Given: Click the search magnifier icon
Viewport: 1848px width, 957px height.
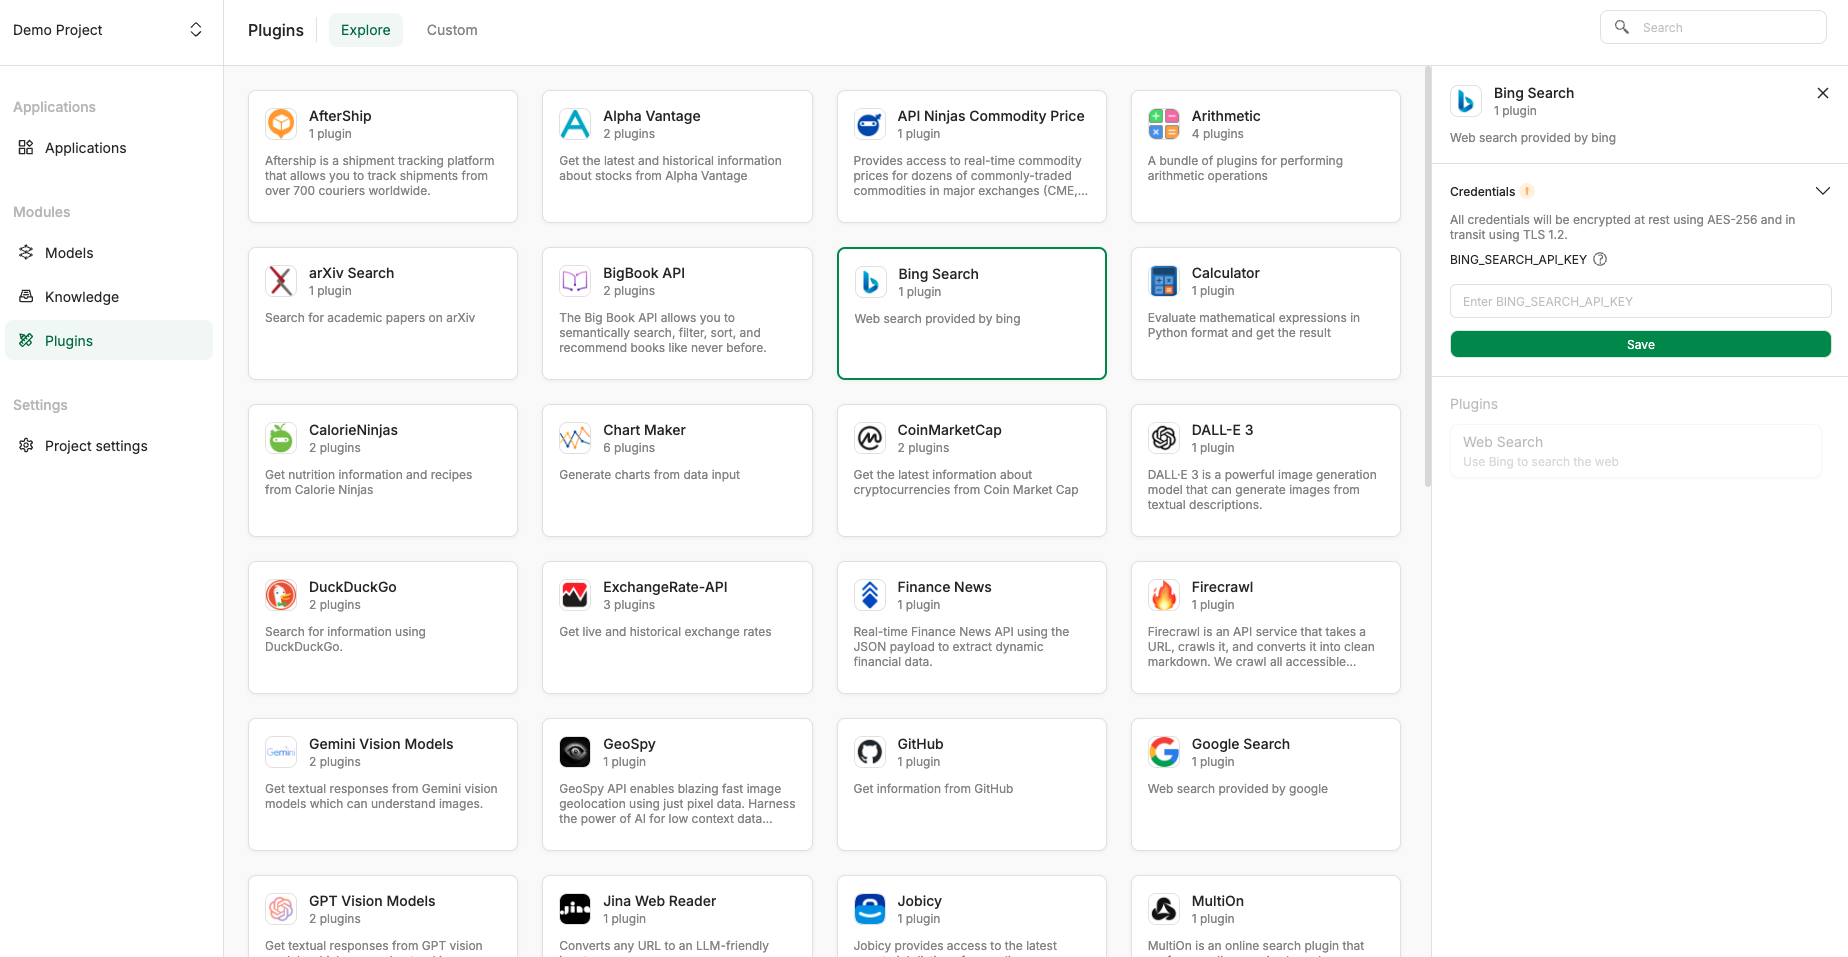Looking at the screenshot, I should (x=1622, y=27).
